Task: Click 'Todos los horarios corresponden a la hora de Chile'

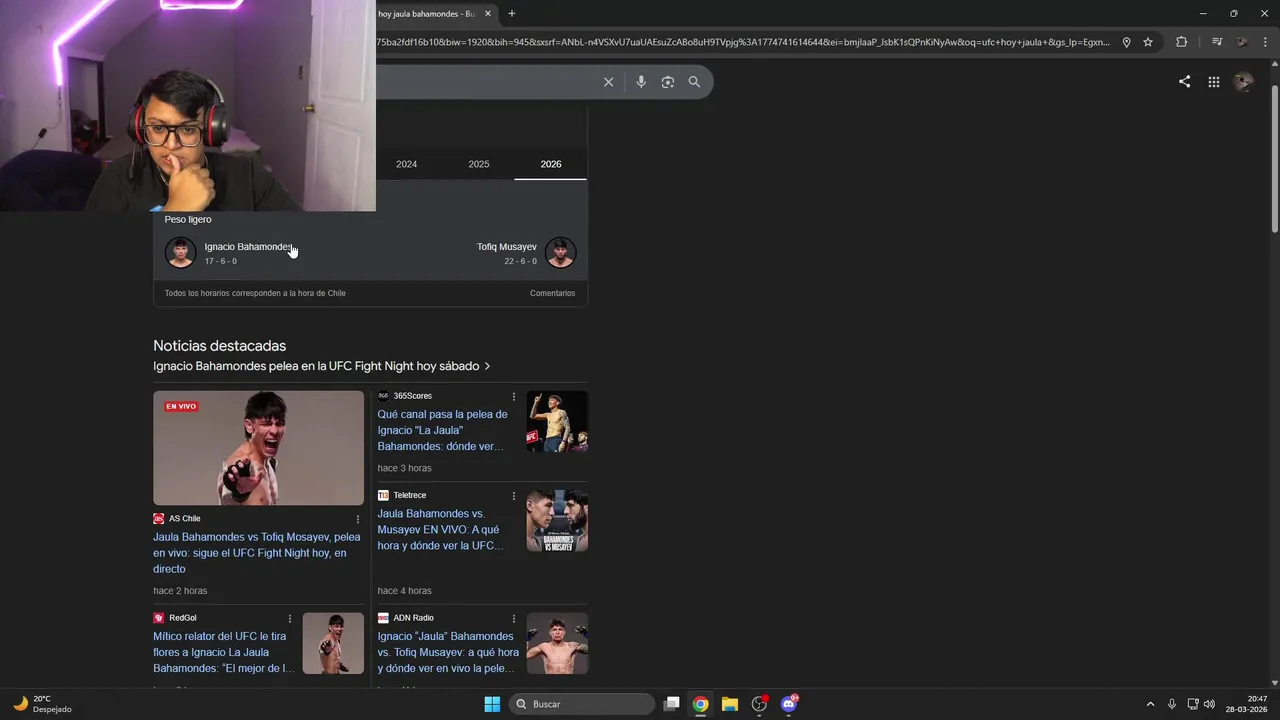Action: pos(255,293)
